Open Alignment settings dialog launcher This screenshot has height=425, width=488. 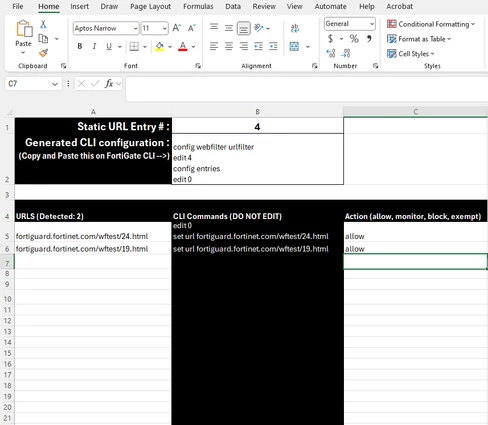tap(314, 66)
